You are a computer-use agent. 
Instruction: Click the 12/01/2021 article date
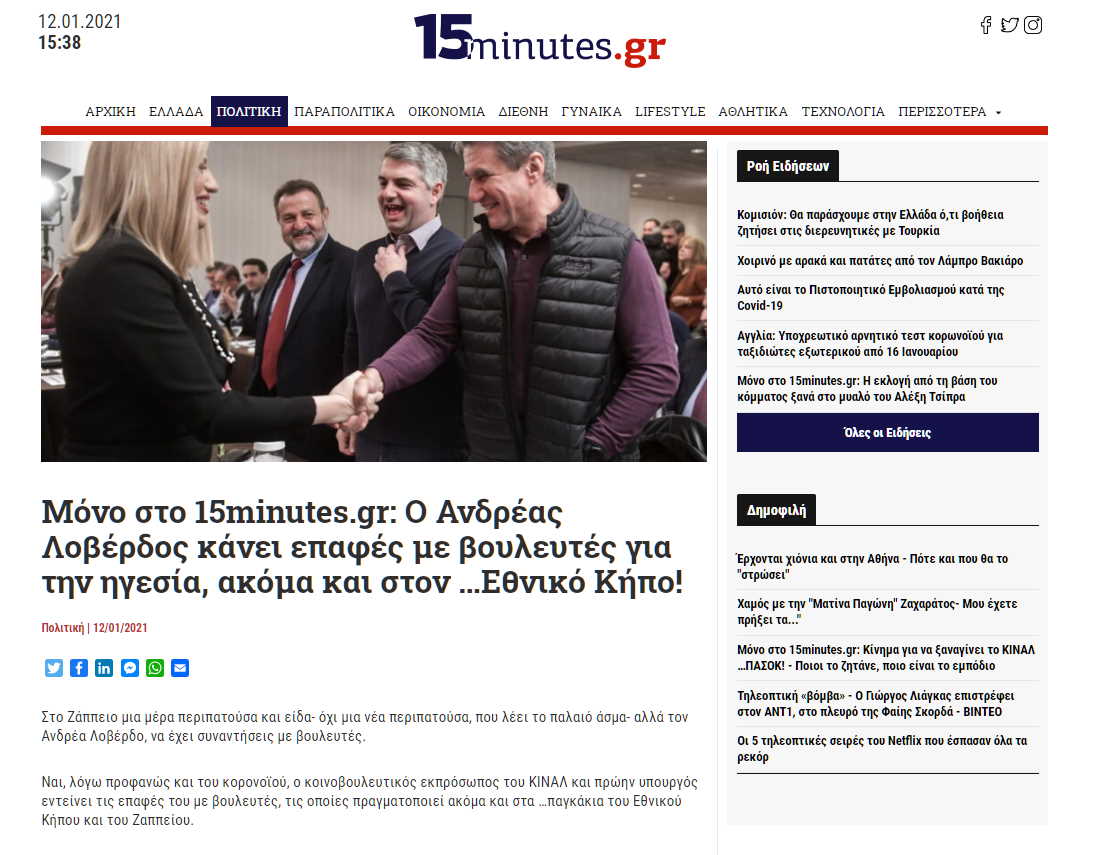[x=120, y=628]
